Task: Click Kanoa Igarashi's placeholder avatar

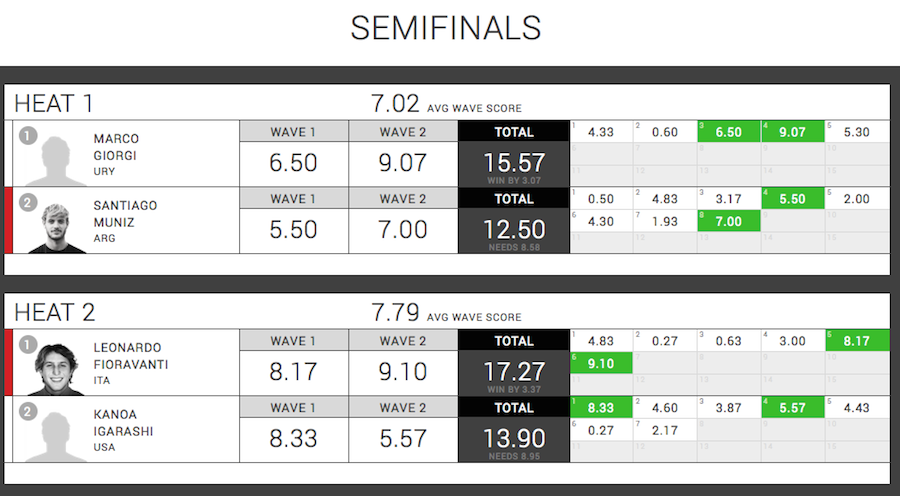Action: 56,437
